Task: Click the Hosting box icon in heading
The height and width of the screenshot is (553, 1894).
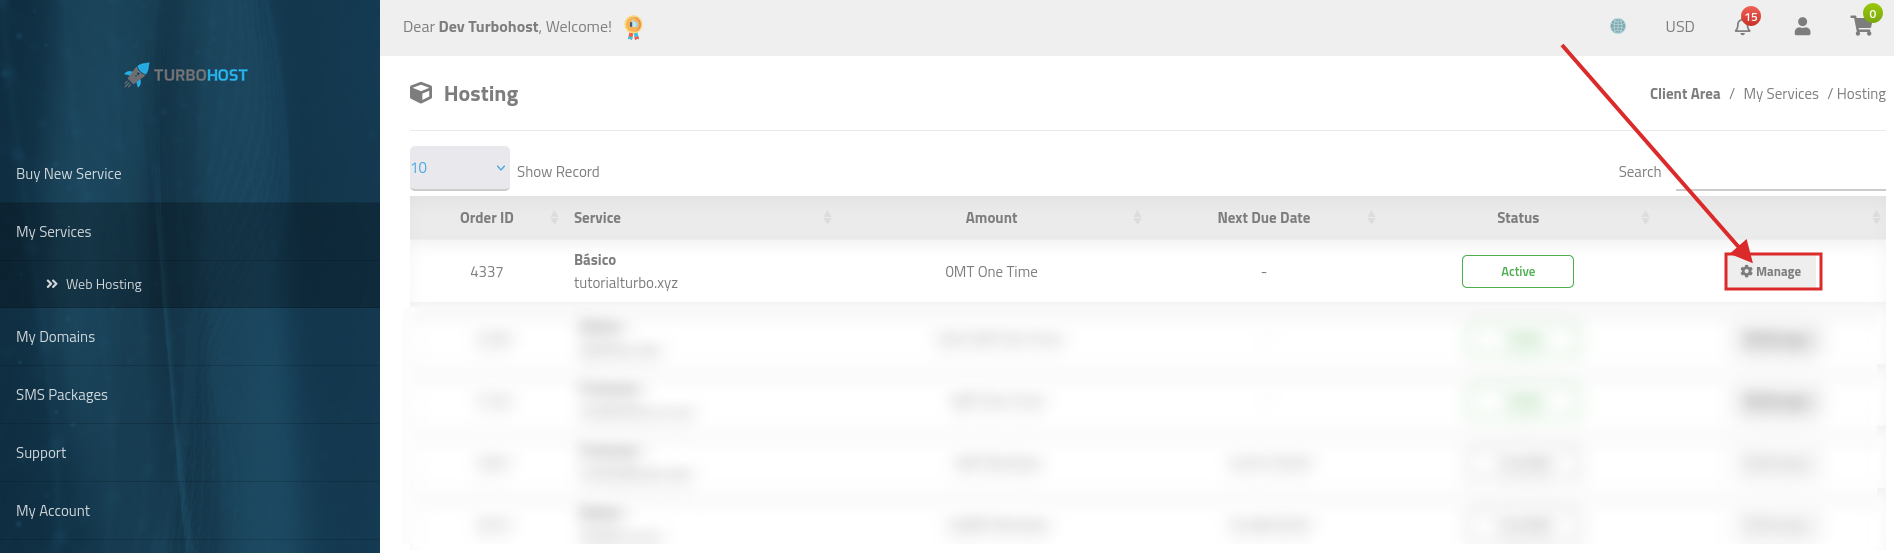Action: pos(421,93)
